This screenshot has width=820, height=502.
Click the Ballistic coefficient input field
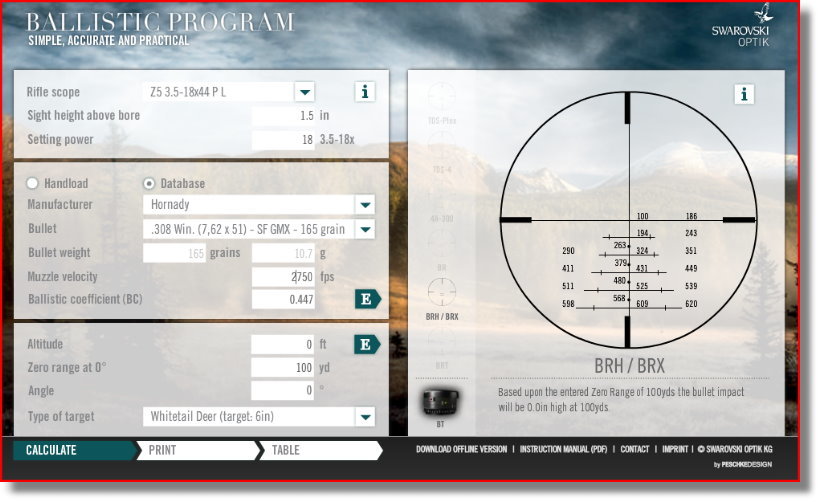click(283, 300)
